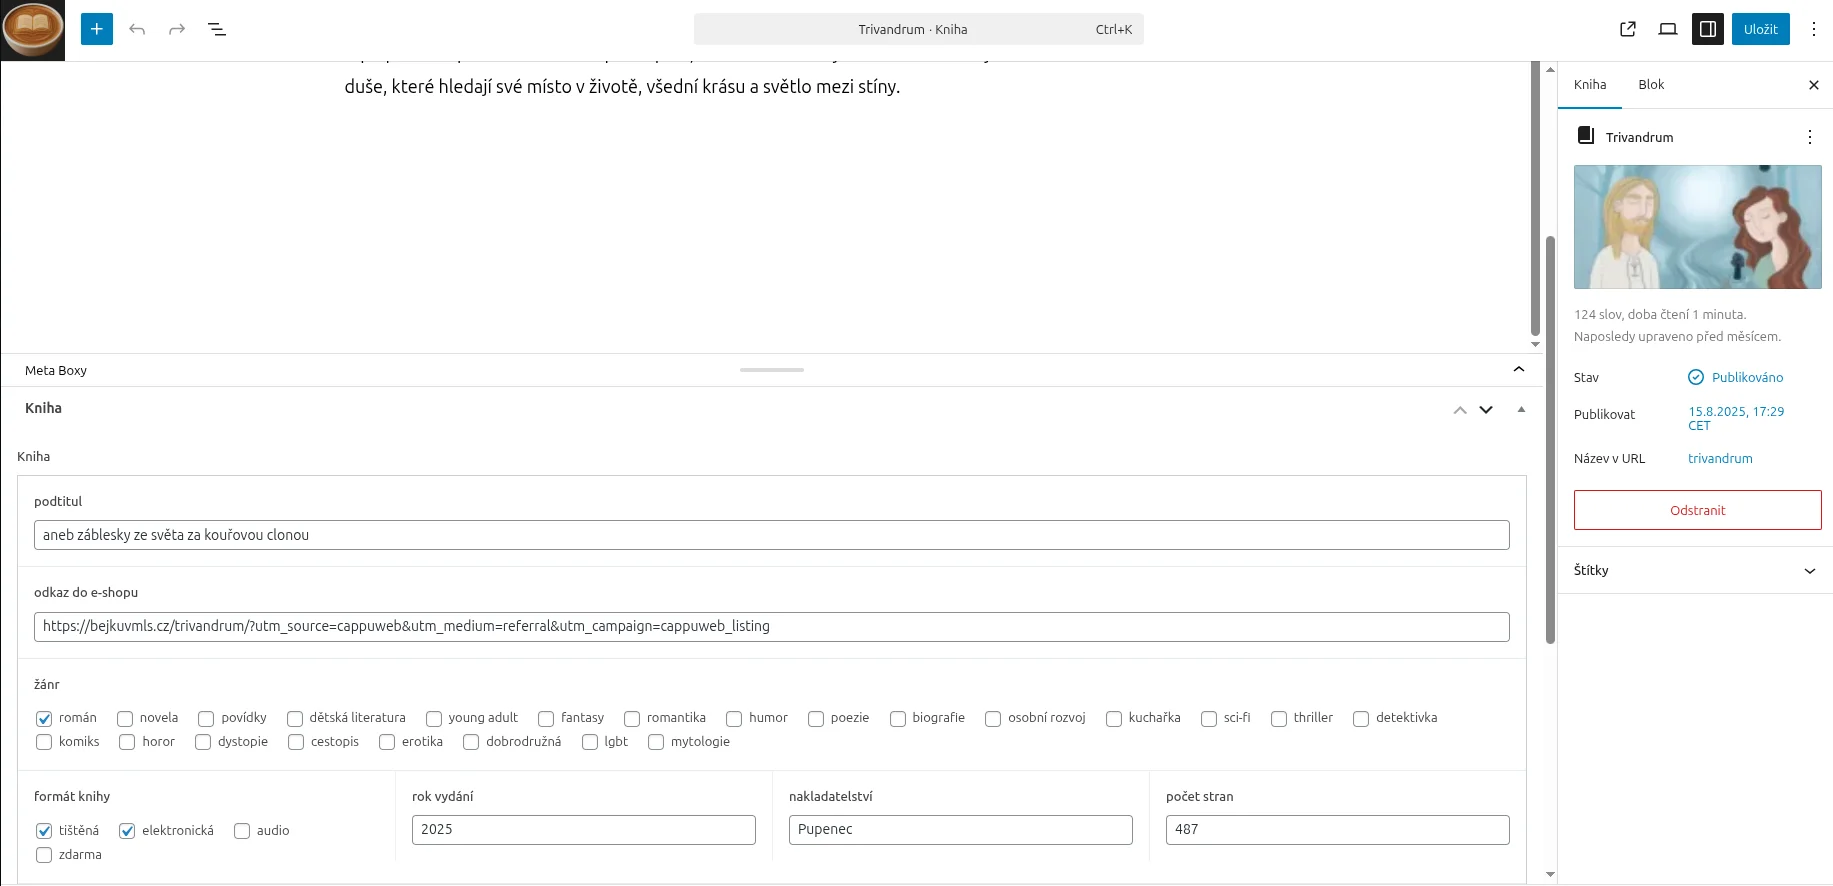Check the mytologie genre checkbox
1833x886 pixels.
[x=656, y=742]
